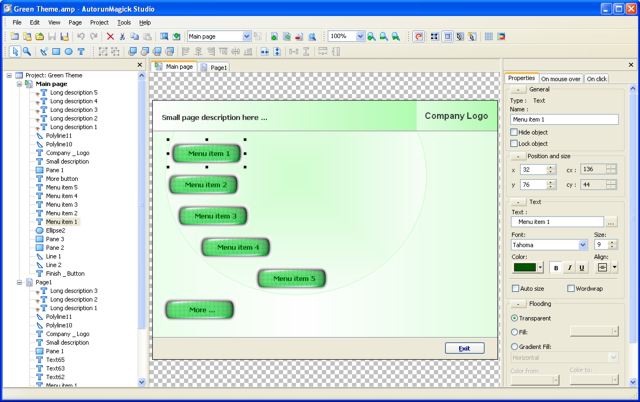Toggle the Hide object checkbox
Viewport: 640px width, 402px height.
point(514,132)
